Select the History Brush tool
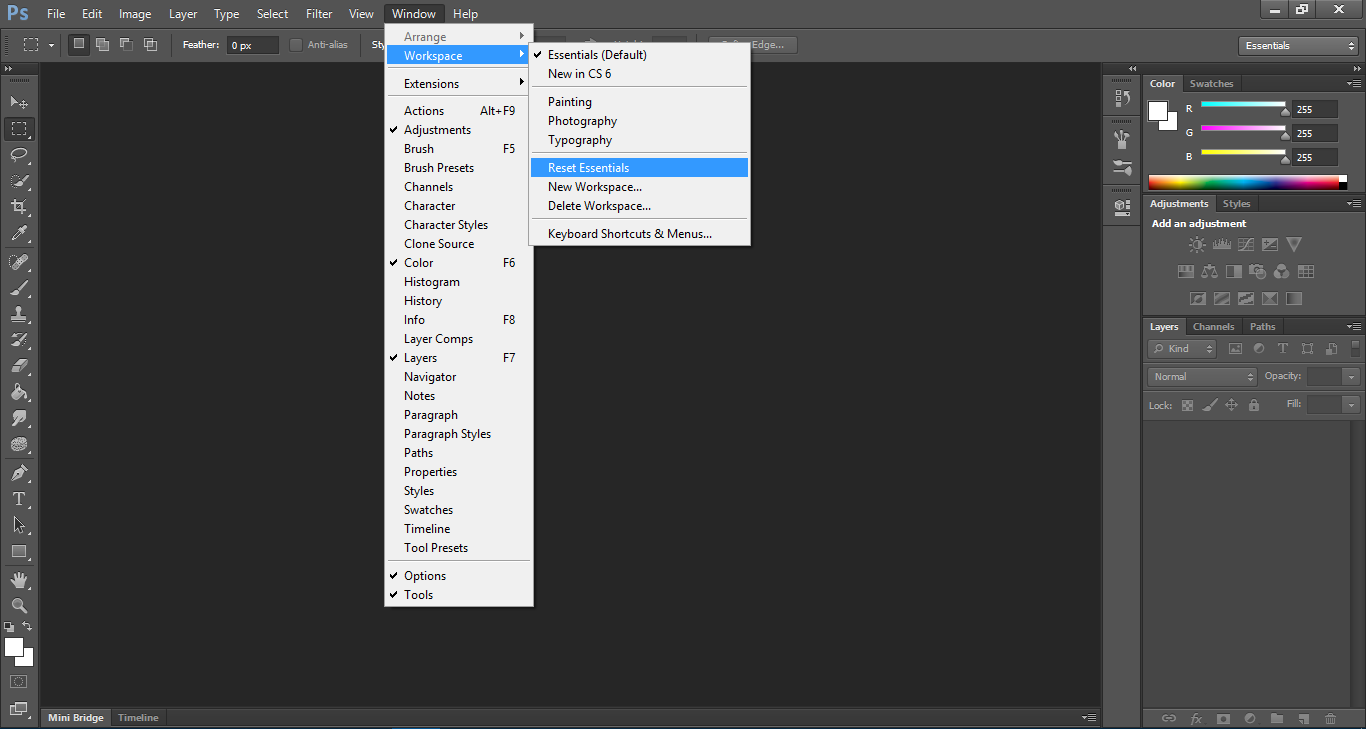 (19, 340)
